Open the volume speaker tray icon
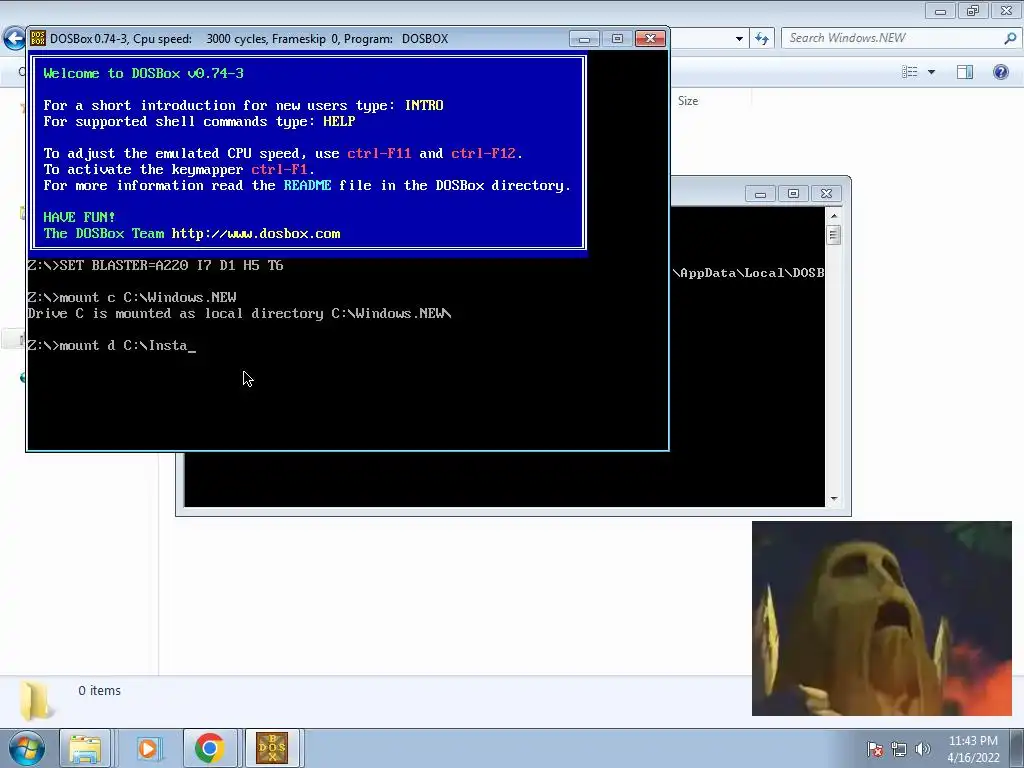This screenshot has height=768, width=1024. 922,749
